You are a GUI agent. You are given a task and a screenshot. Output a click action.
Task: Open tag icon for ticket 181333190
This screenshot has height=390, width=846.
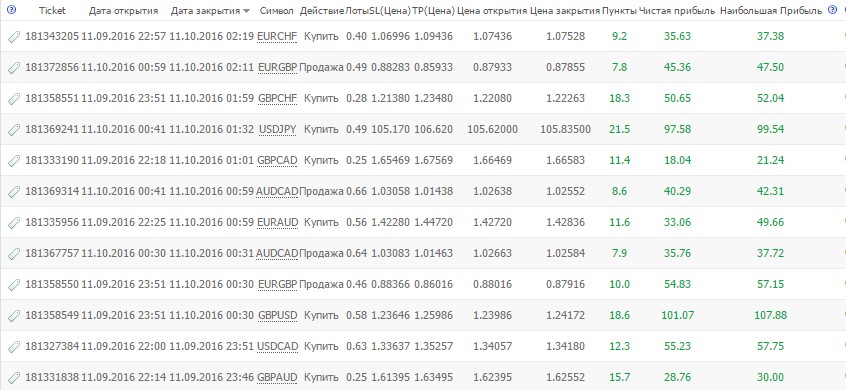(x=15, y=161)
